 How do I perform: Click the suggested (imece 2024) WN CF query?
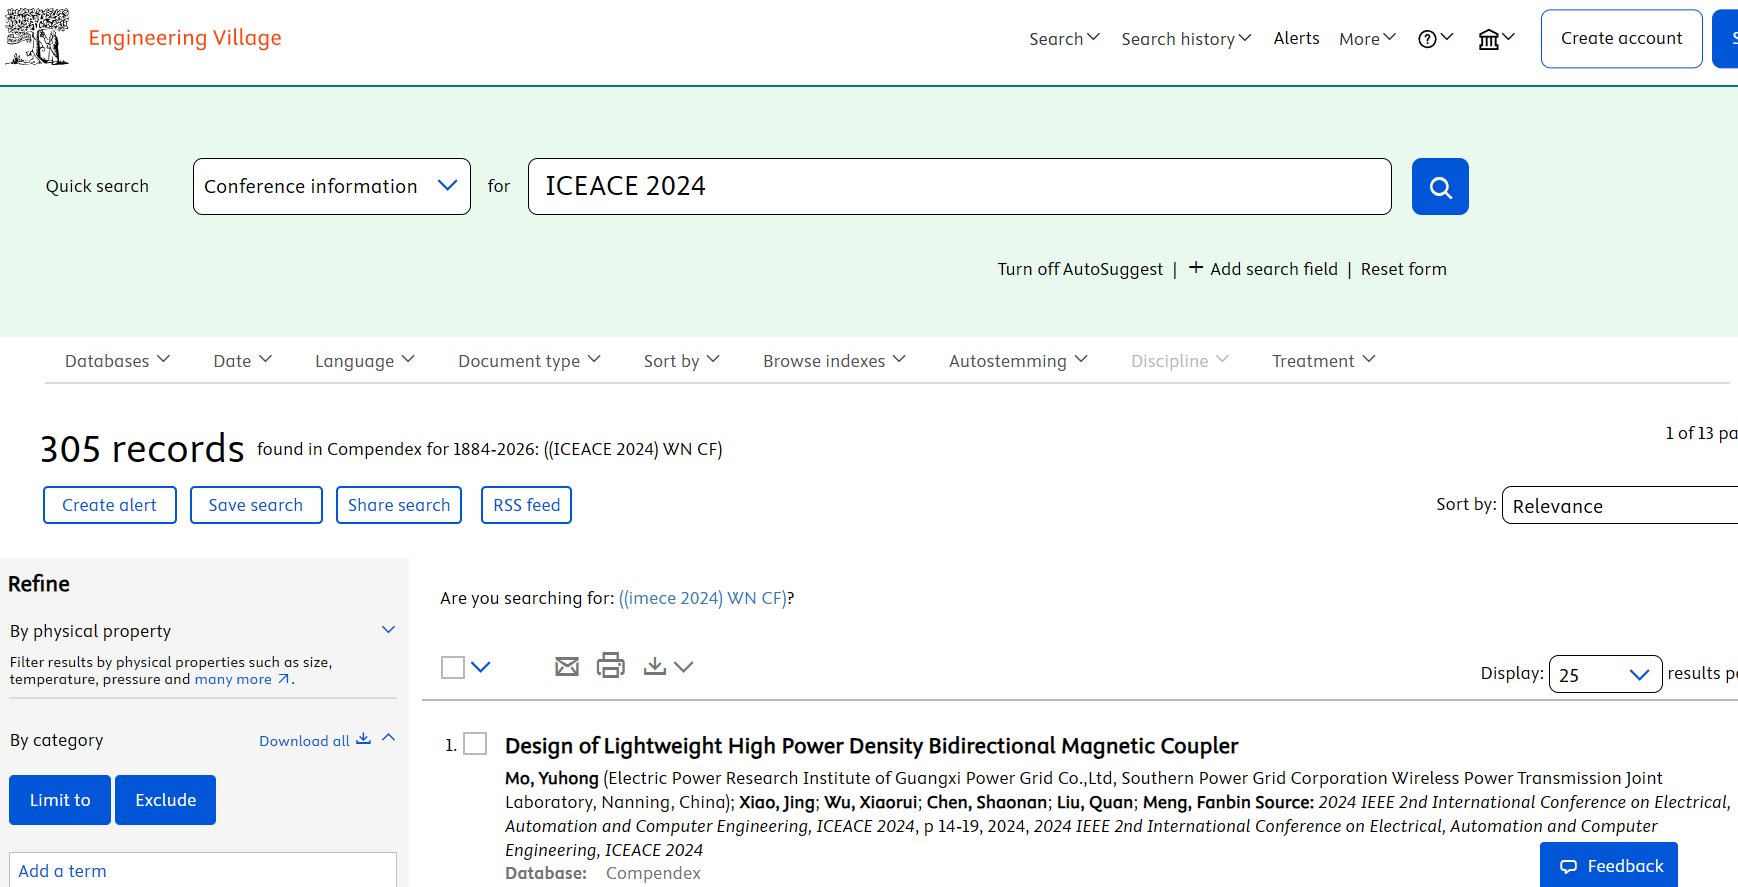click(703, 598)
